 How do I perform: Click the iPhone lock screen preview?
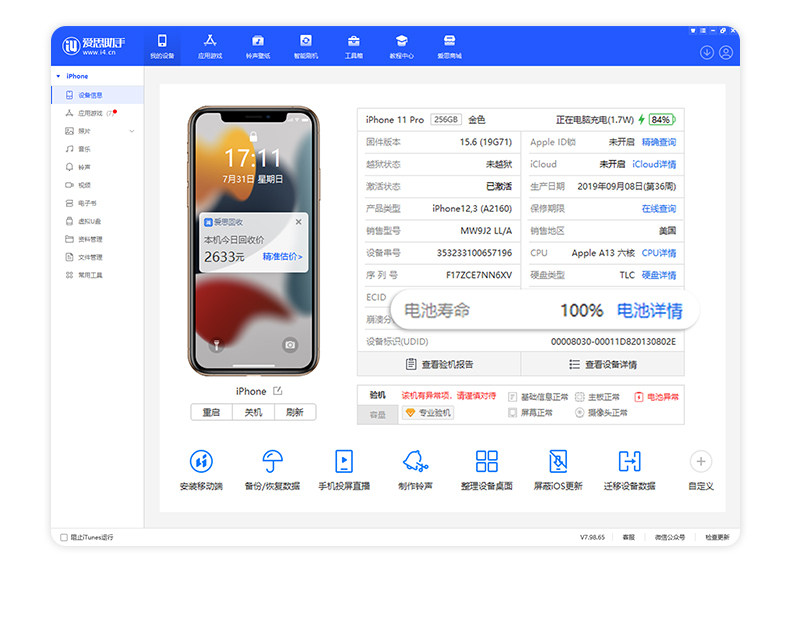point(253,241)
